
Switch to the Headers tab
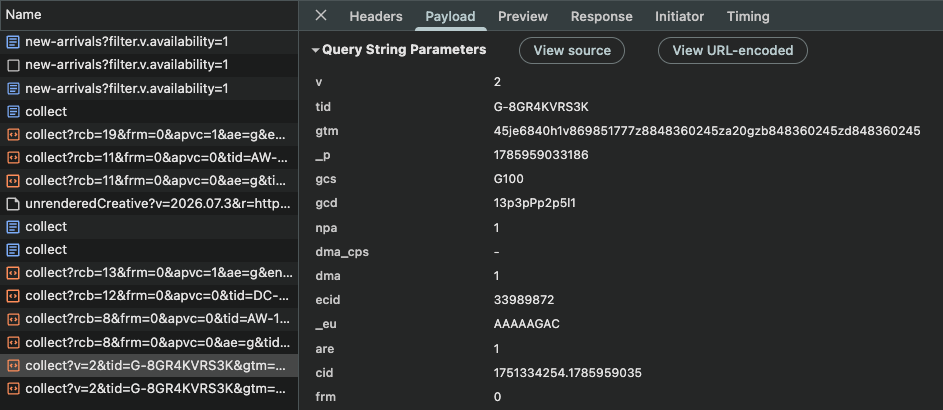tap(376, 16)
